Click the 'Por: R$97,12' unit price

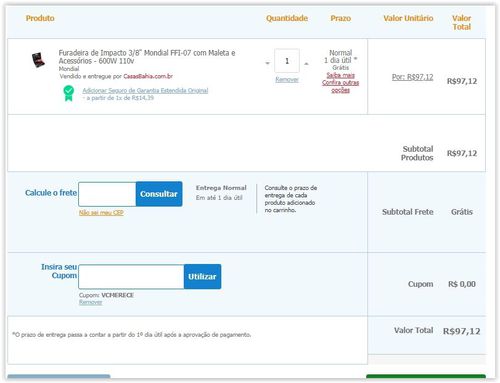pyautogui.click(x=412, y=77)
